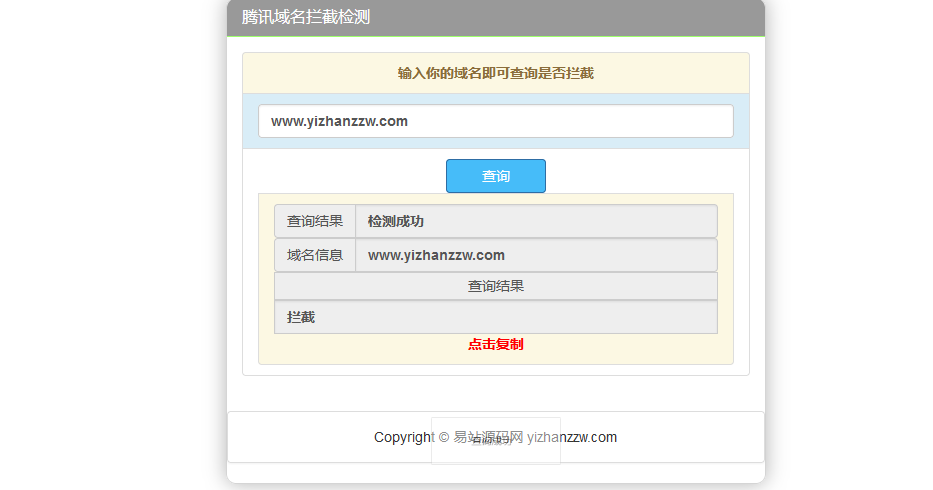The width and height of the screenshot is (933, 490).
Task: Click the domain name input field
Action: pyautogui.click(x=496, y=121)
